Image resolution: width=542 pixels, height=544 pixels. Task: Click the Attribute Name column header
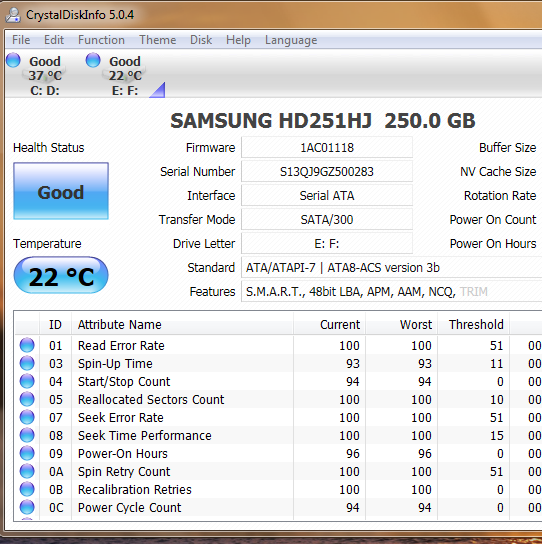(183, 324)
